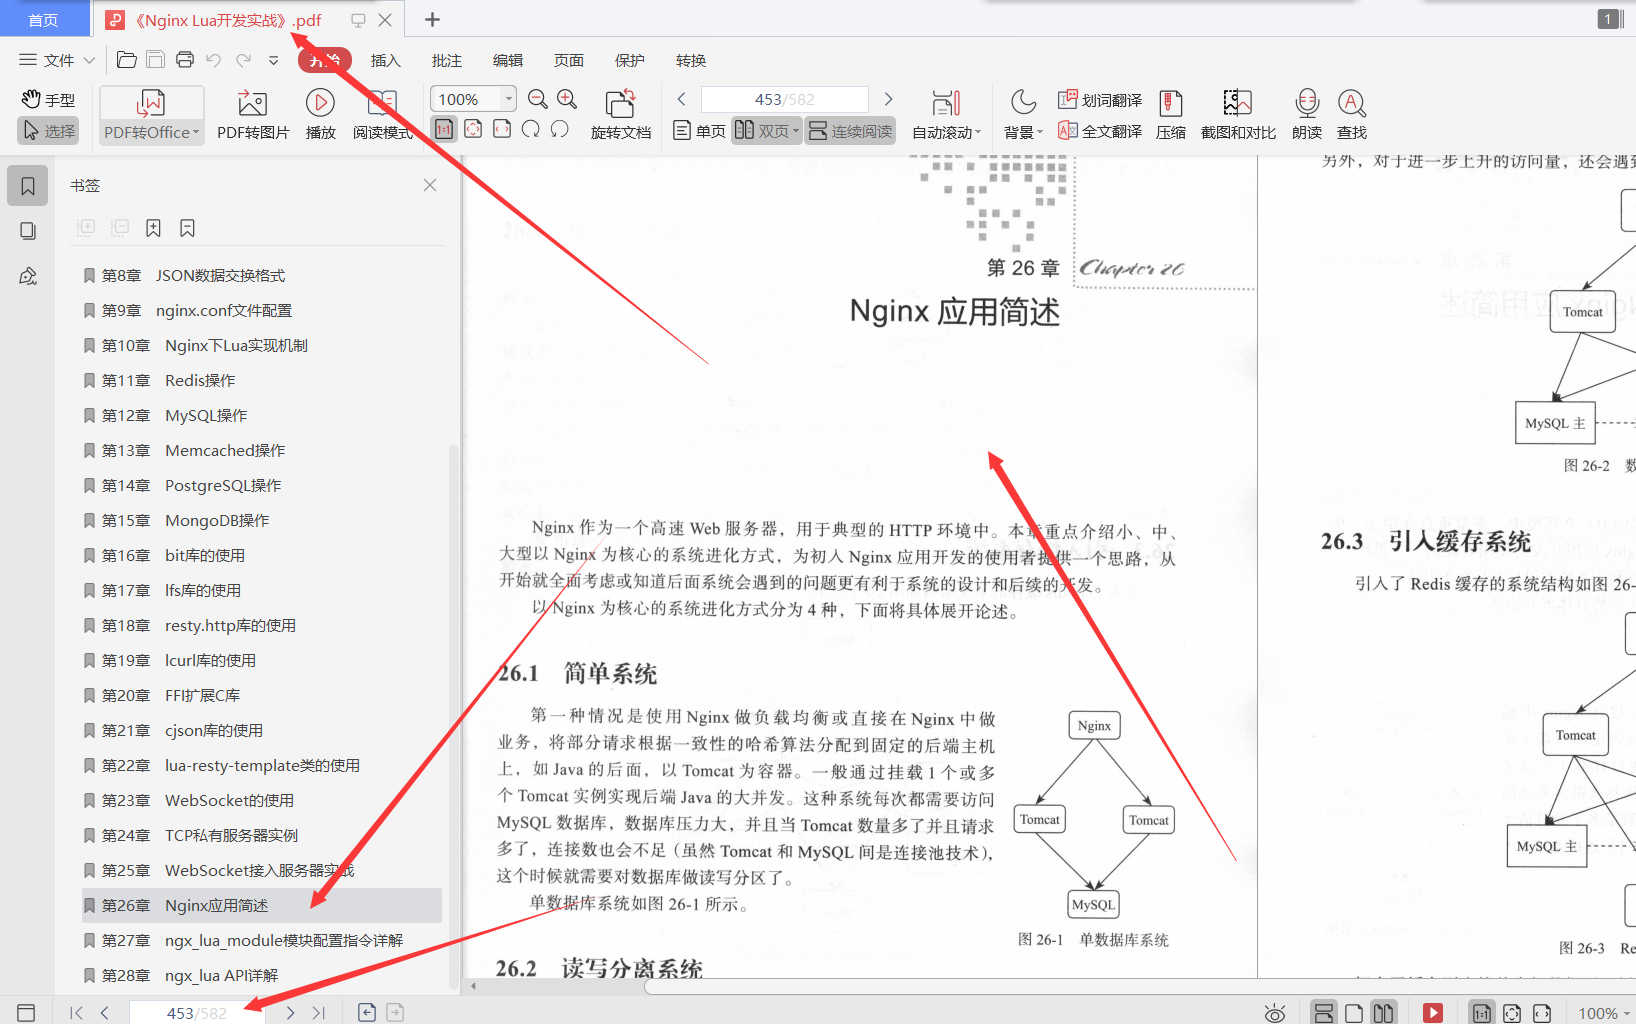Open the 首页 home tab
The width and height of the screenshot is (1636, 1024).
pos(44,19)
